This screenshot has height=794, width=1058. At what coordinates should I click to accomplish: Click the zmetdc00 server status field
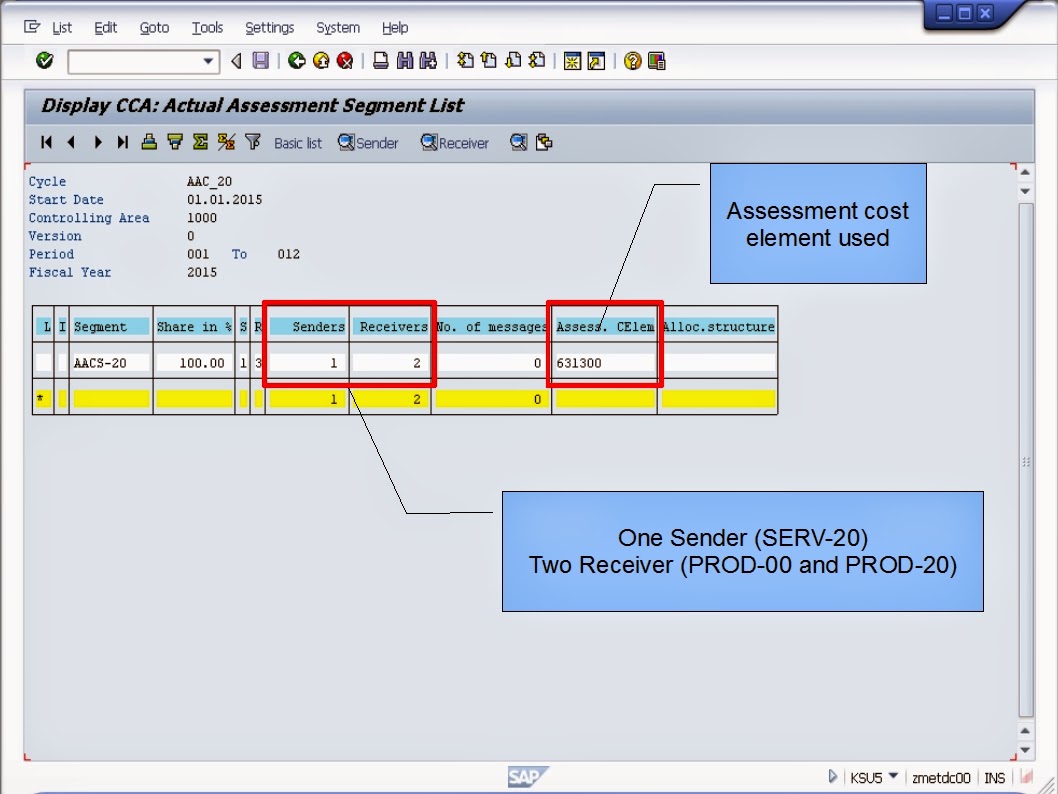point(941,778)
